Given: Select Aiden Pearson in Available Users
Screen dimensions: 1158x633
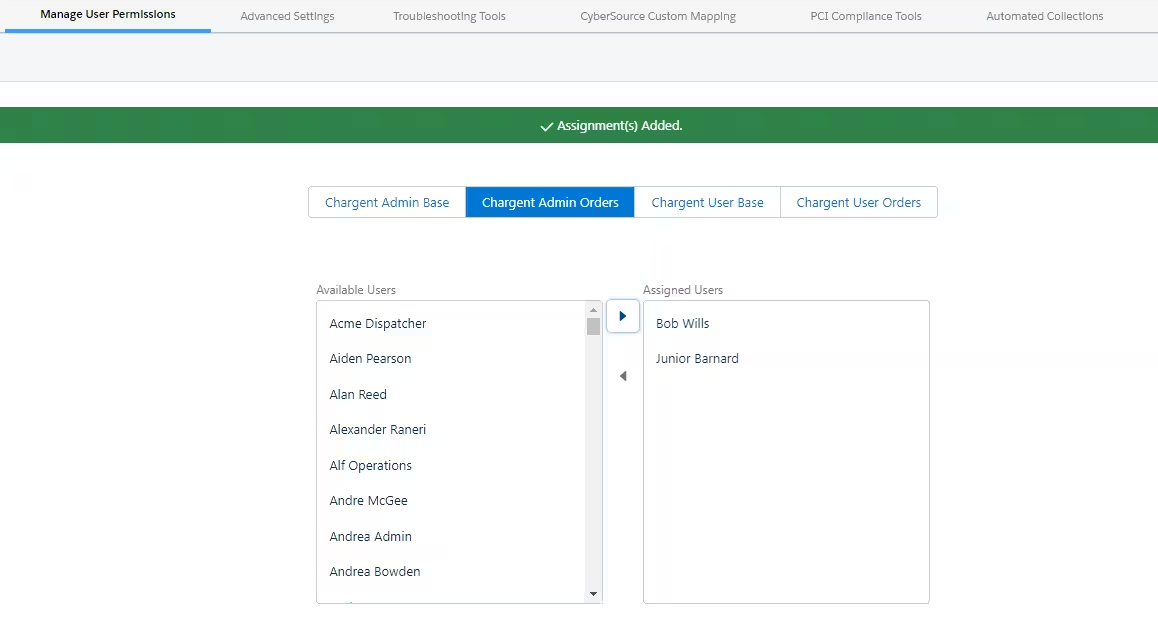Looking at the screenshot, I should pos(451,358).
